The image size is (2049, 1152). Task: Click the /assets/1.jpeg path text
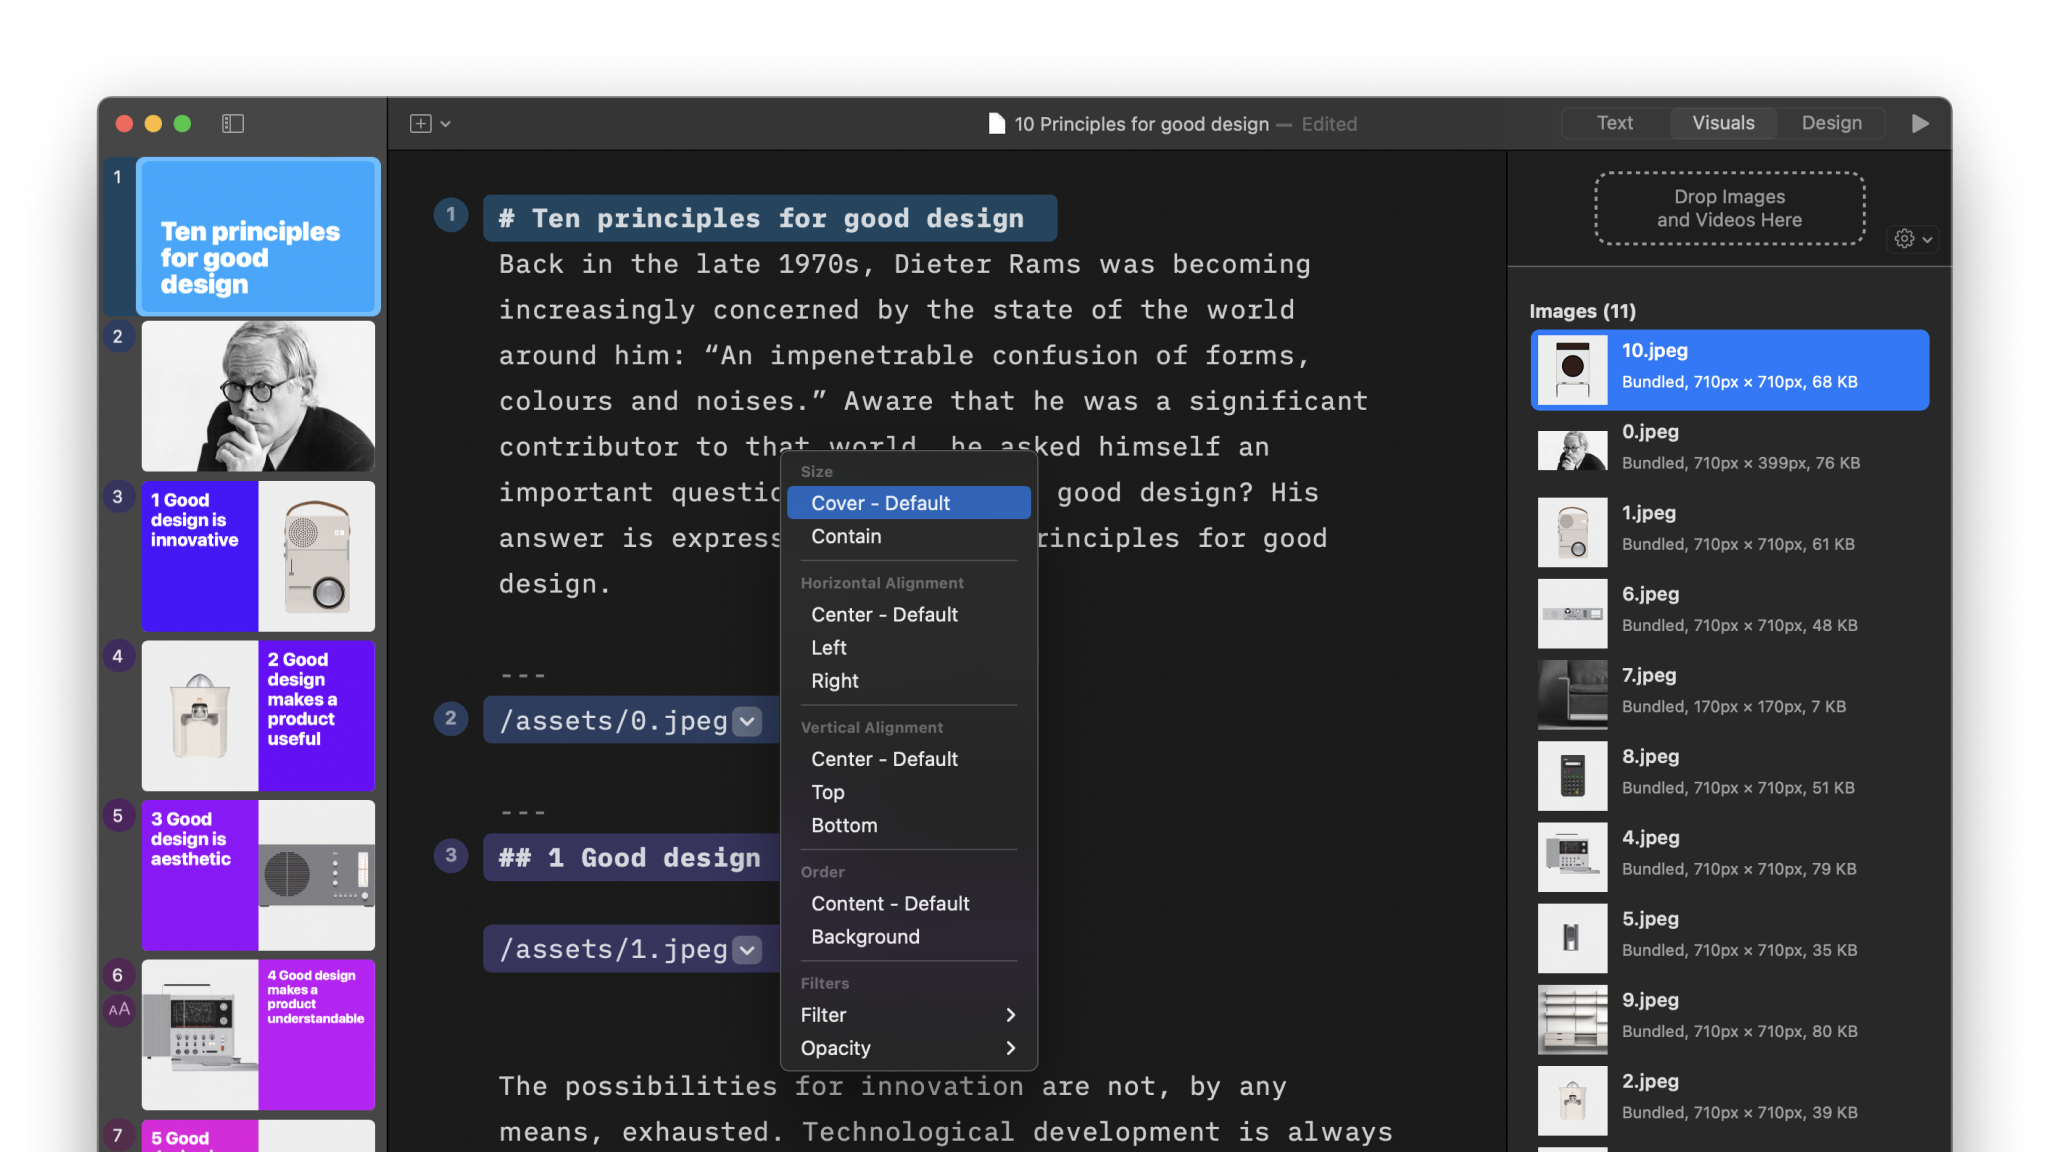point(613,950)
